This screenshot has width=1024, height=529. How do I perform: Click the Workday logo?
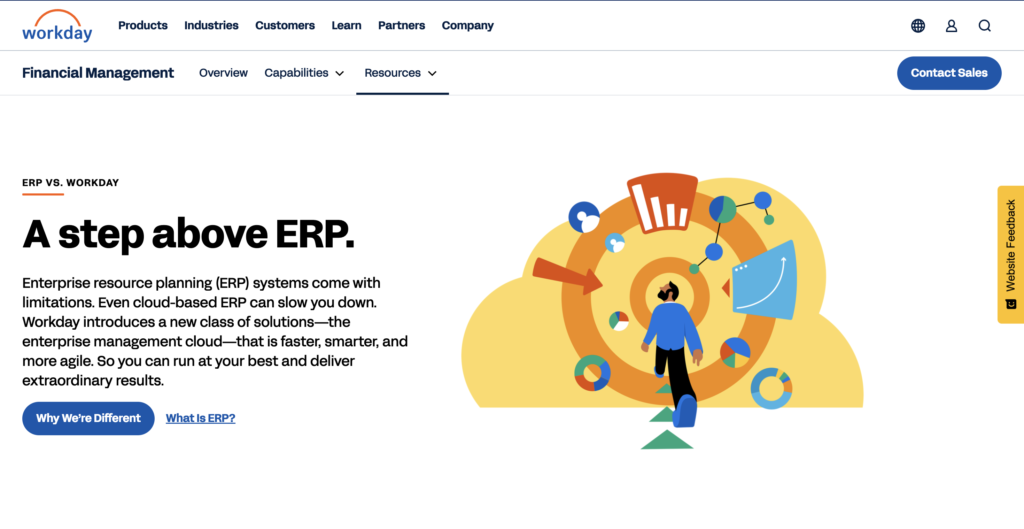(x=57, y=25)
